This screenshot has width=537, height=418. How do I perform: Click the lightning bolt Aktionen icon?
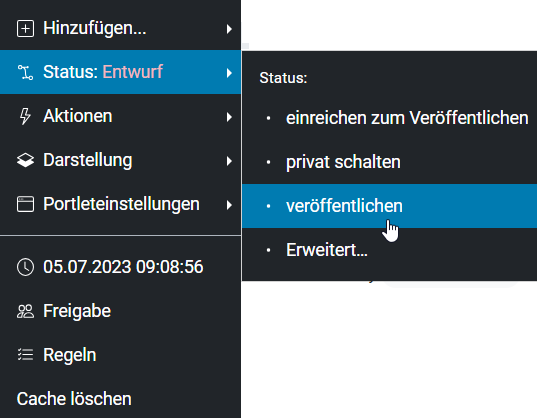(x=25, y=116)
